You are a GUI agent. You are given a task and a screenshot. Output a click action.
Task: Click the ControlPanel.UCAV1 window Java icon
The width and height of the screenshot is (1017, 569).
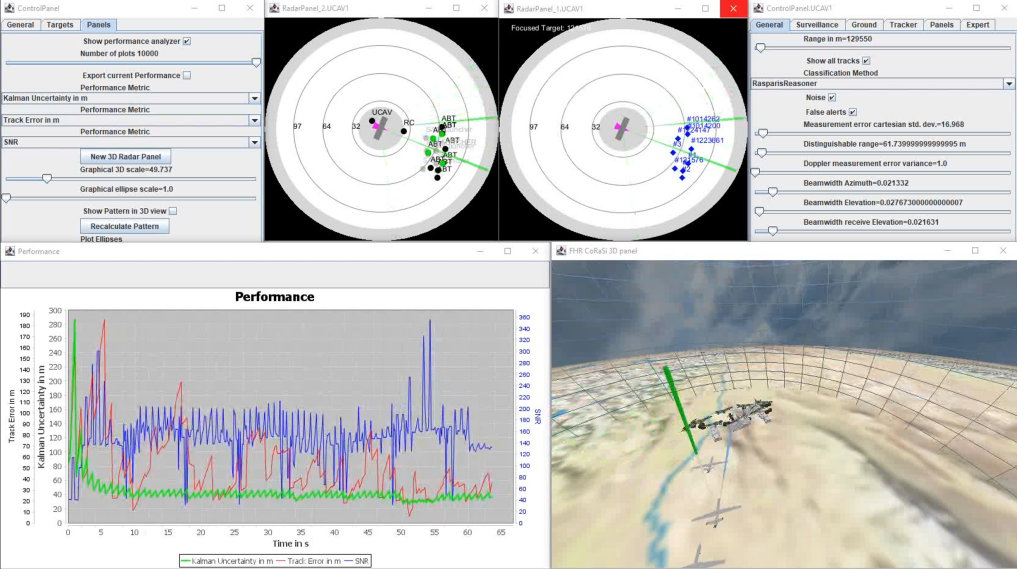758,8
